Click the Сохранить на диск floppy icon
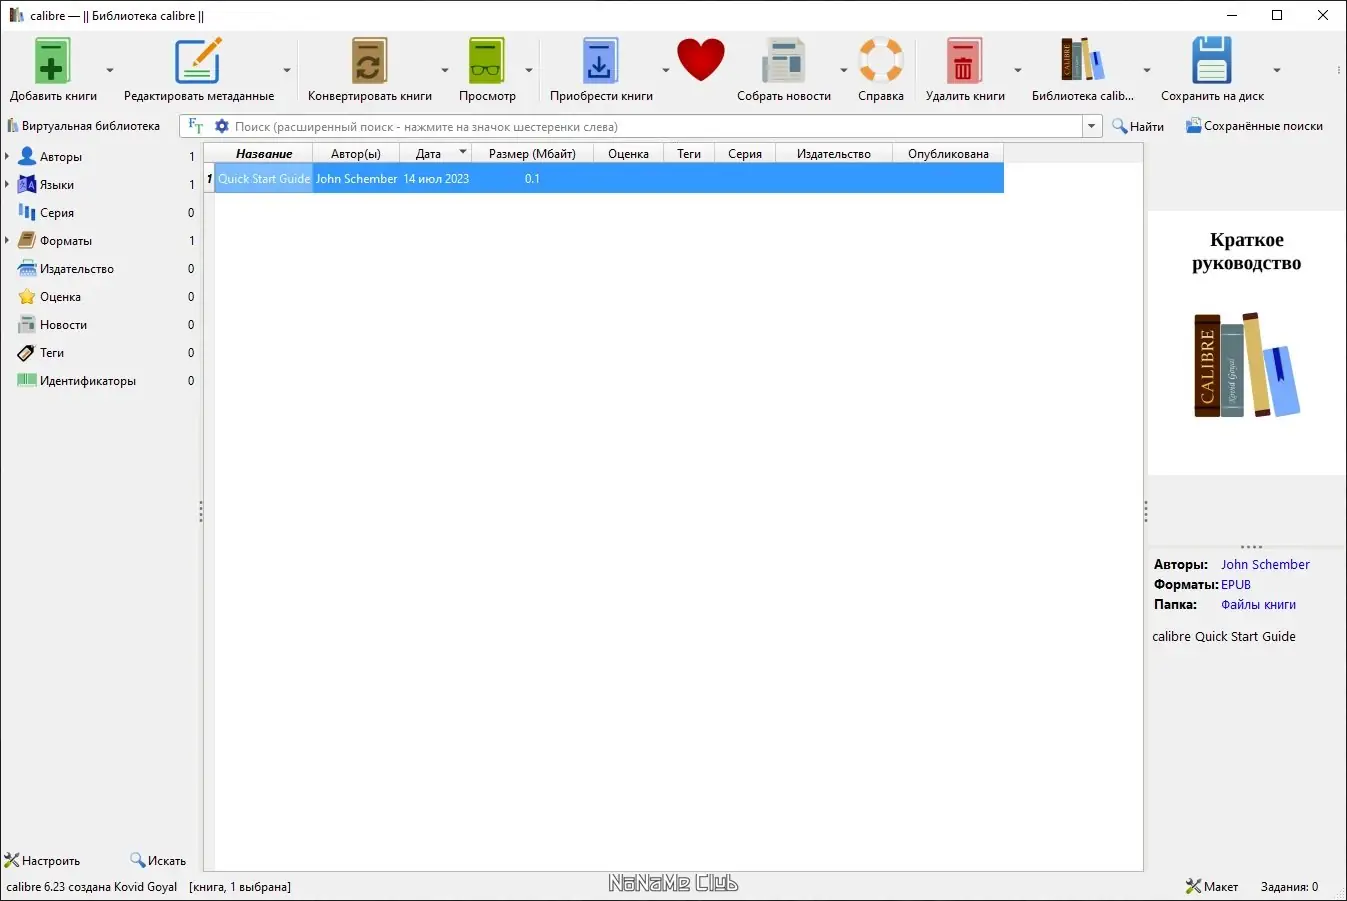 (x=1212, y=61)
